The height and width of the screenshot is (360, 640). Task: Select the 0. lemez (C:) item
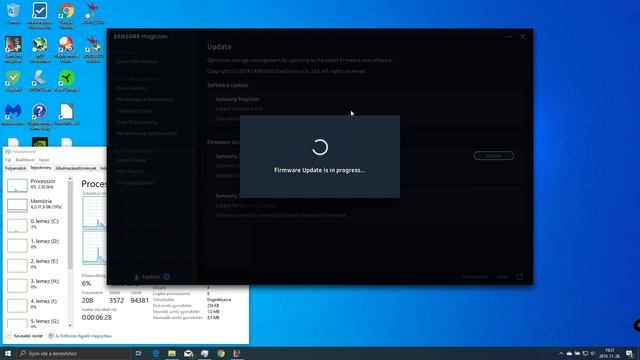pyautogui.click(x=35, y=224)
